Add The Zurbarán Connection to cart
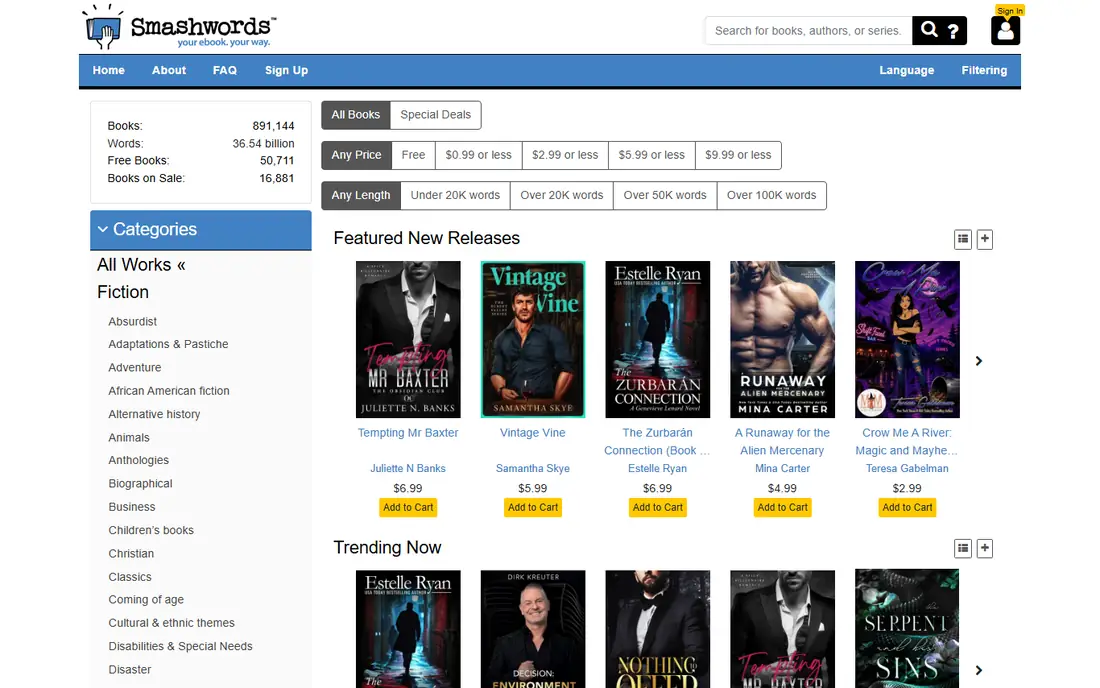 (x=657, y=508)
